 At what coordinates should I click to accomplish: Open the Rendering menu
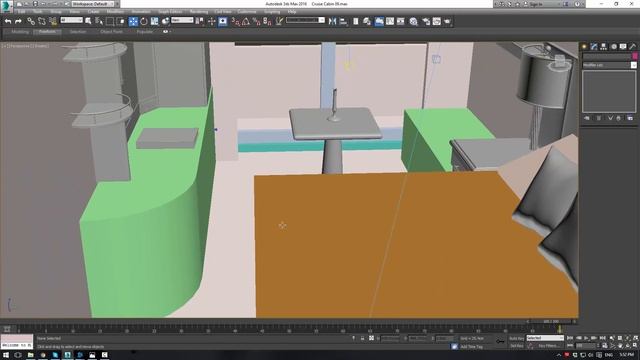[x=199, y=12]
